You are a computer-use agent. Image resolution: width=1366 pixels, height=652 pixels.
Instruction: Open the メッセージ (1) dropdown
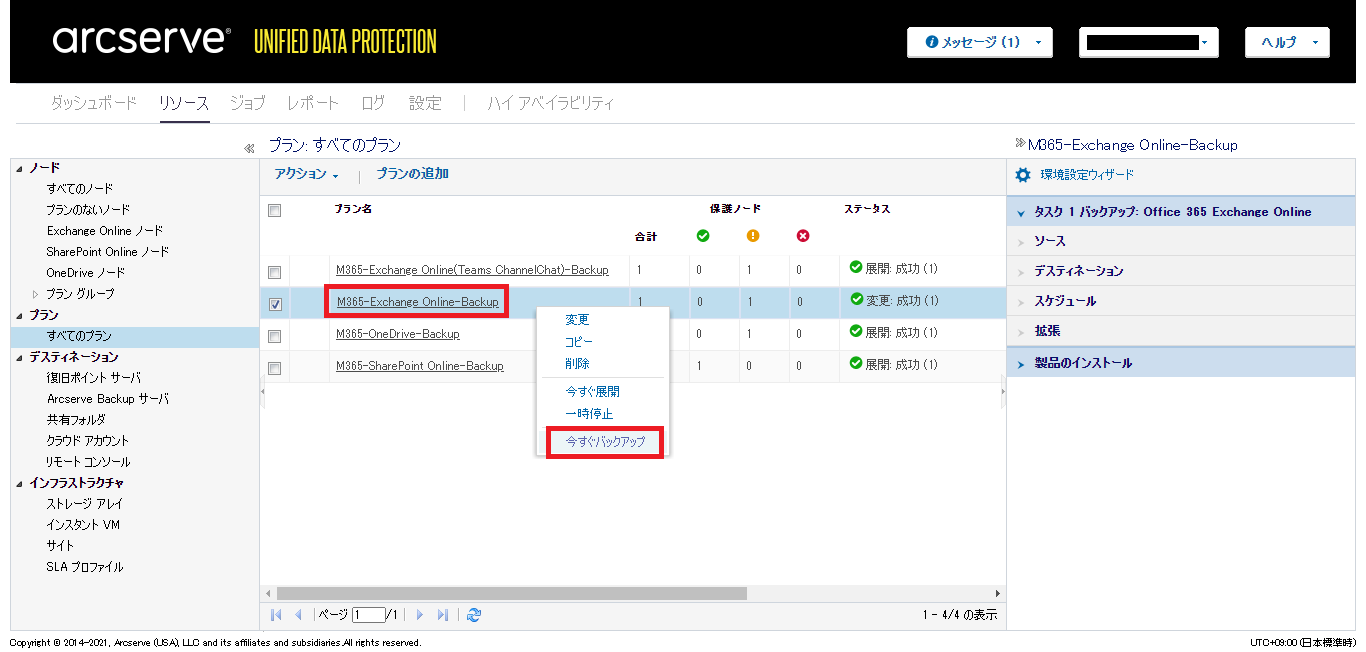[980, 42]
